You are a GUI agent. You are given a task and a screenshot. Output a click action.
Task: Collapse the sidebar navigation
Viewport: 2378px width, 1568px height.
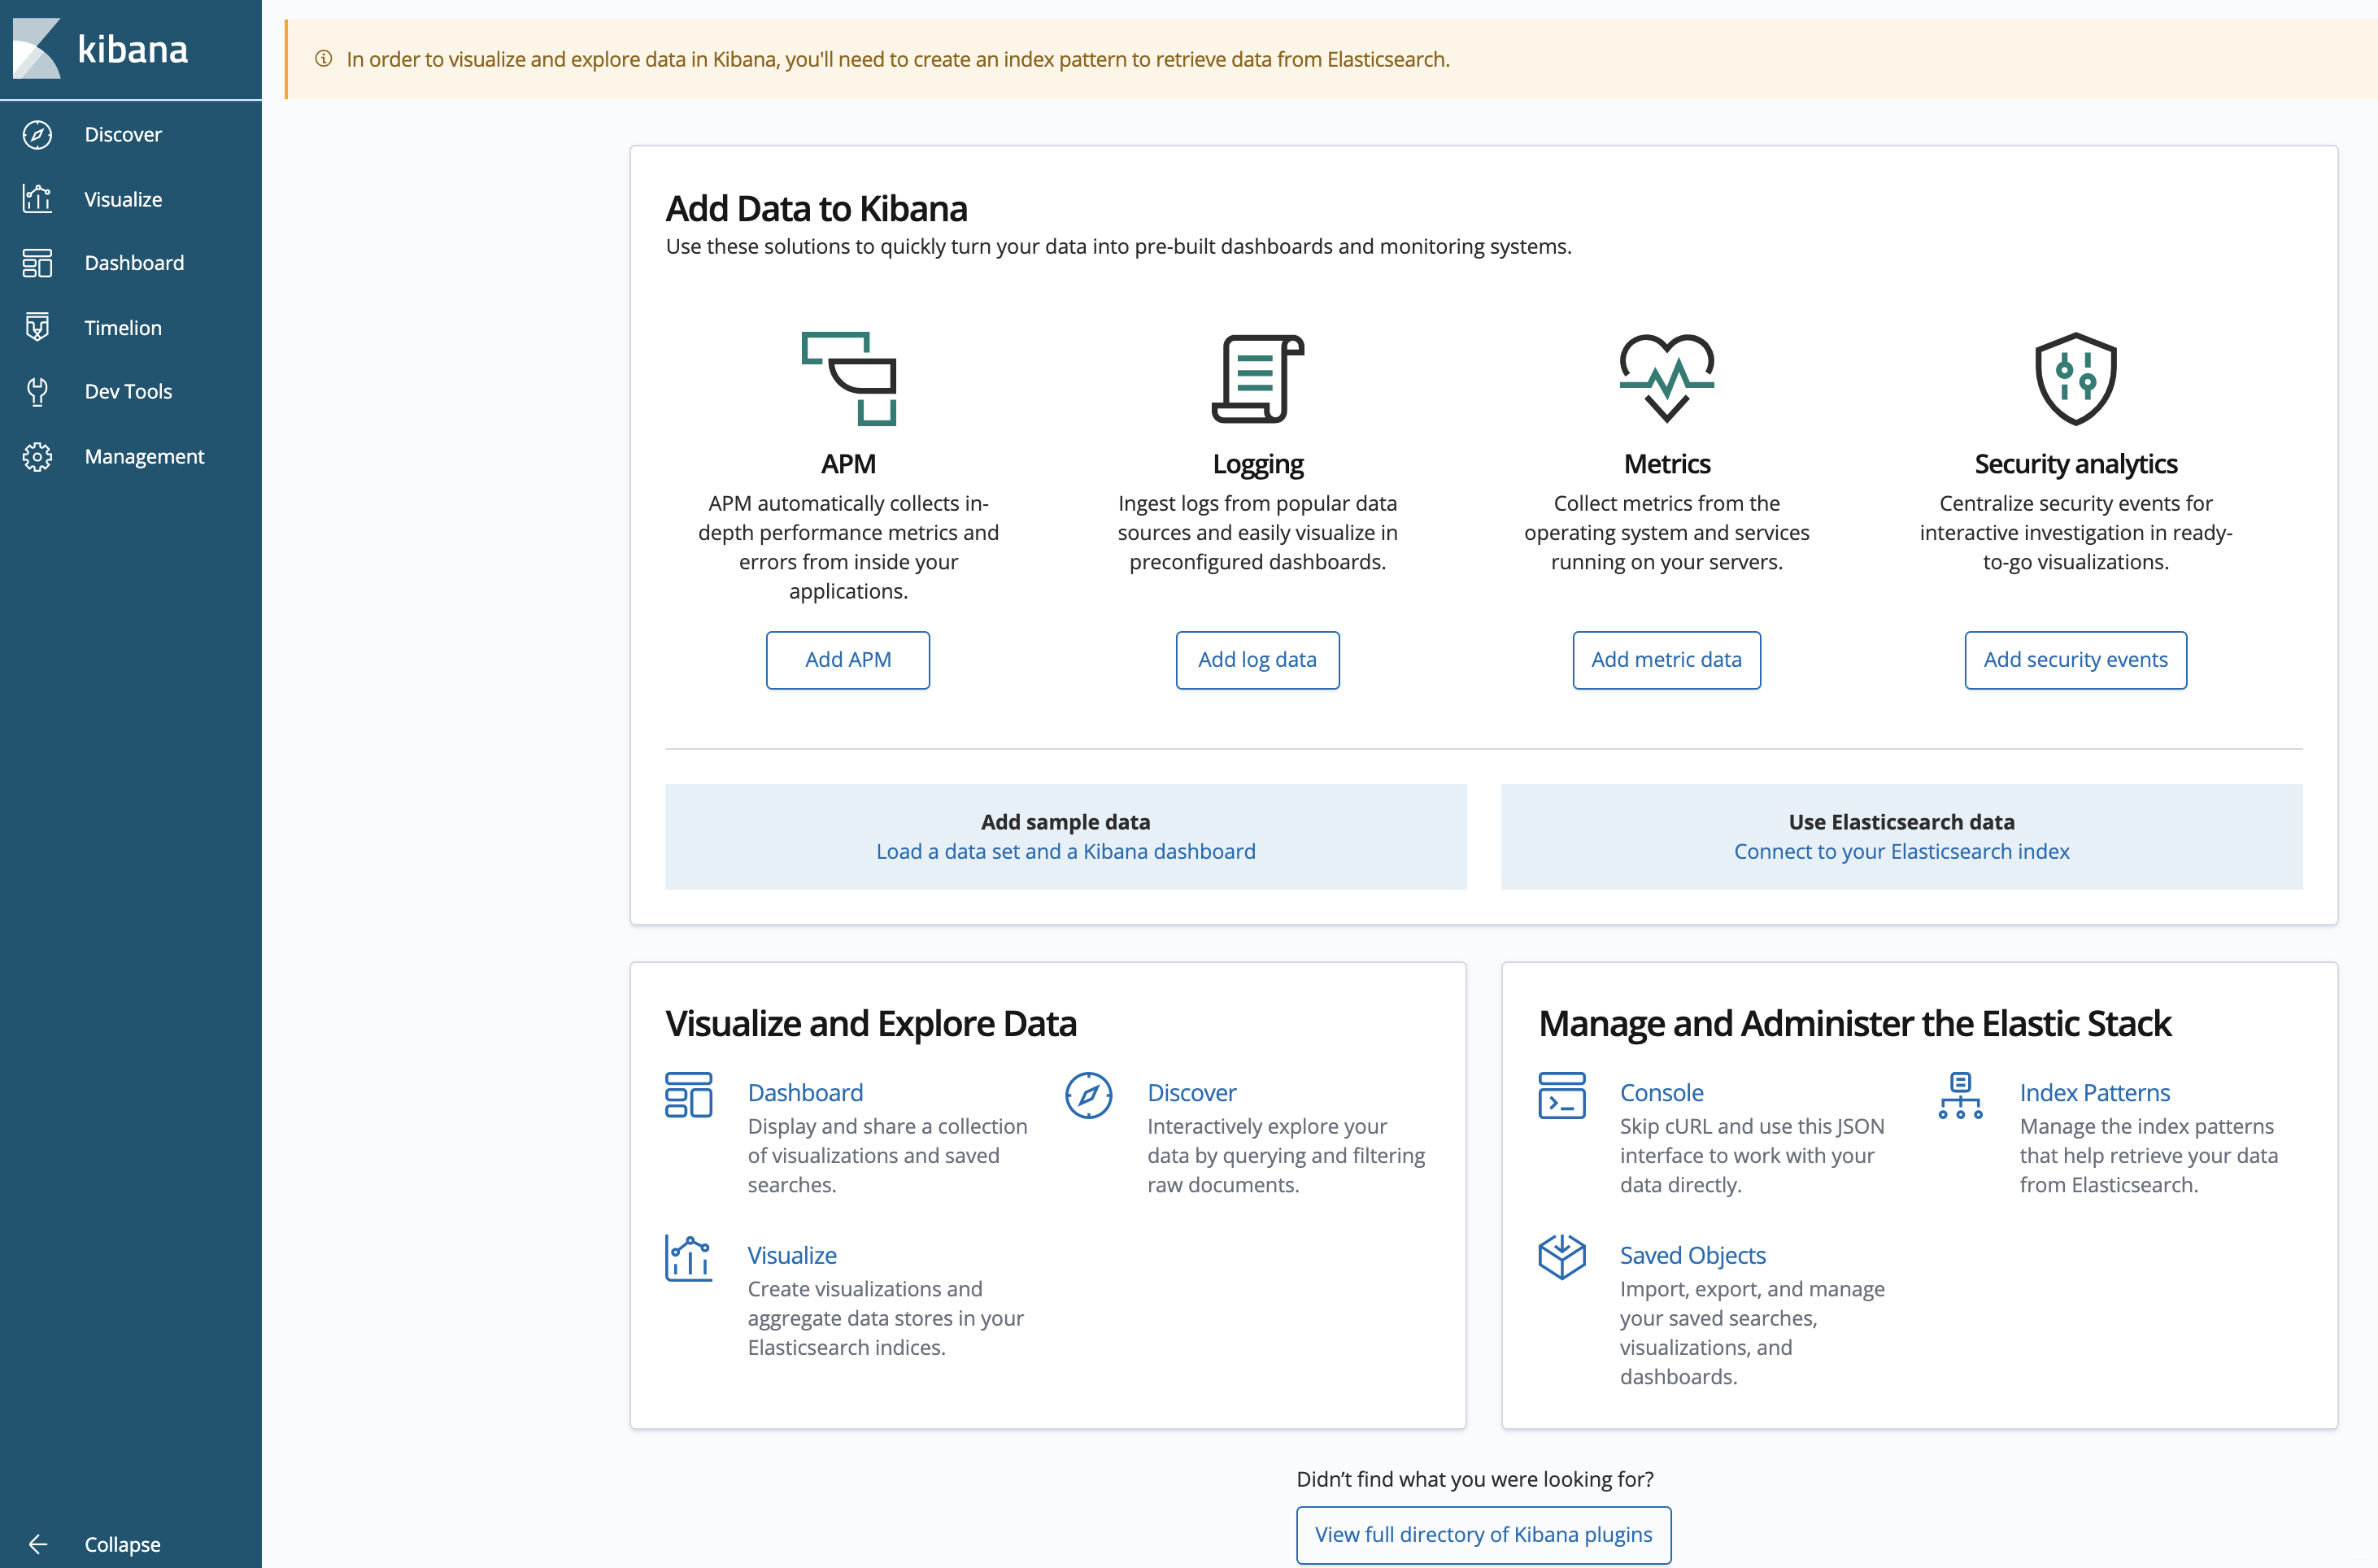100,1543
